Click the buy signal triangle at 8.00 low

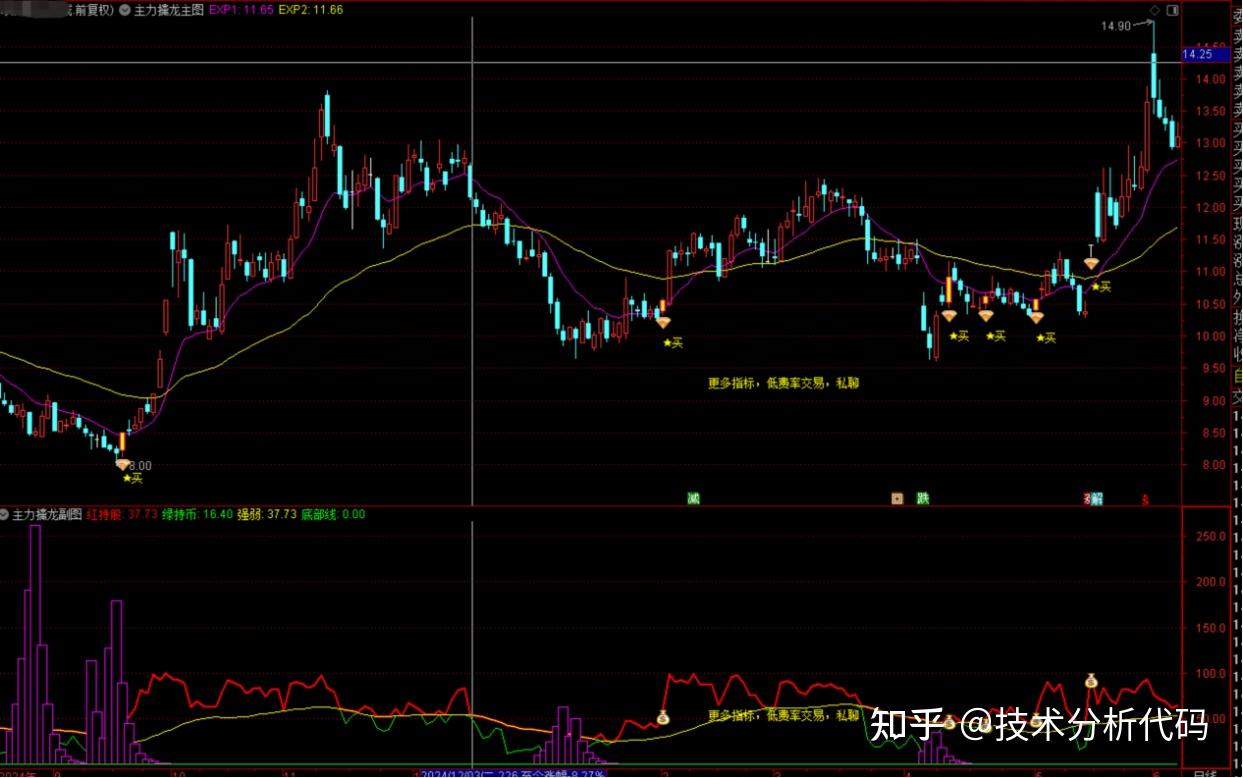coord(122,464)
